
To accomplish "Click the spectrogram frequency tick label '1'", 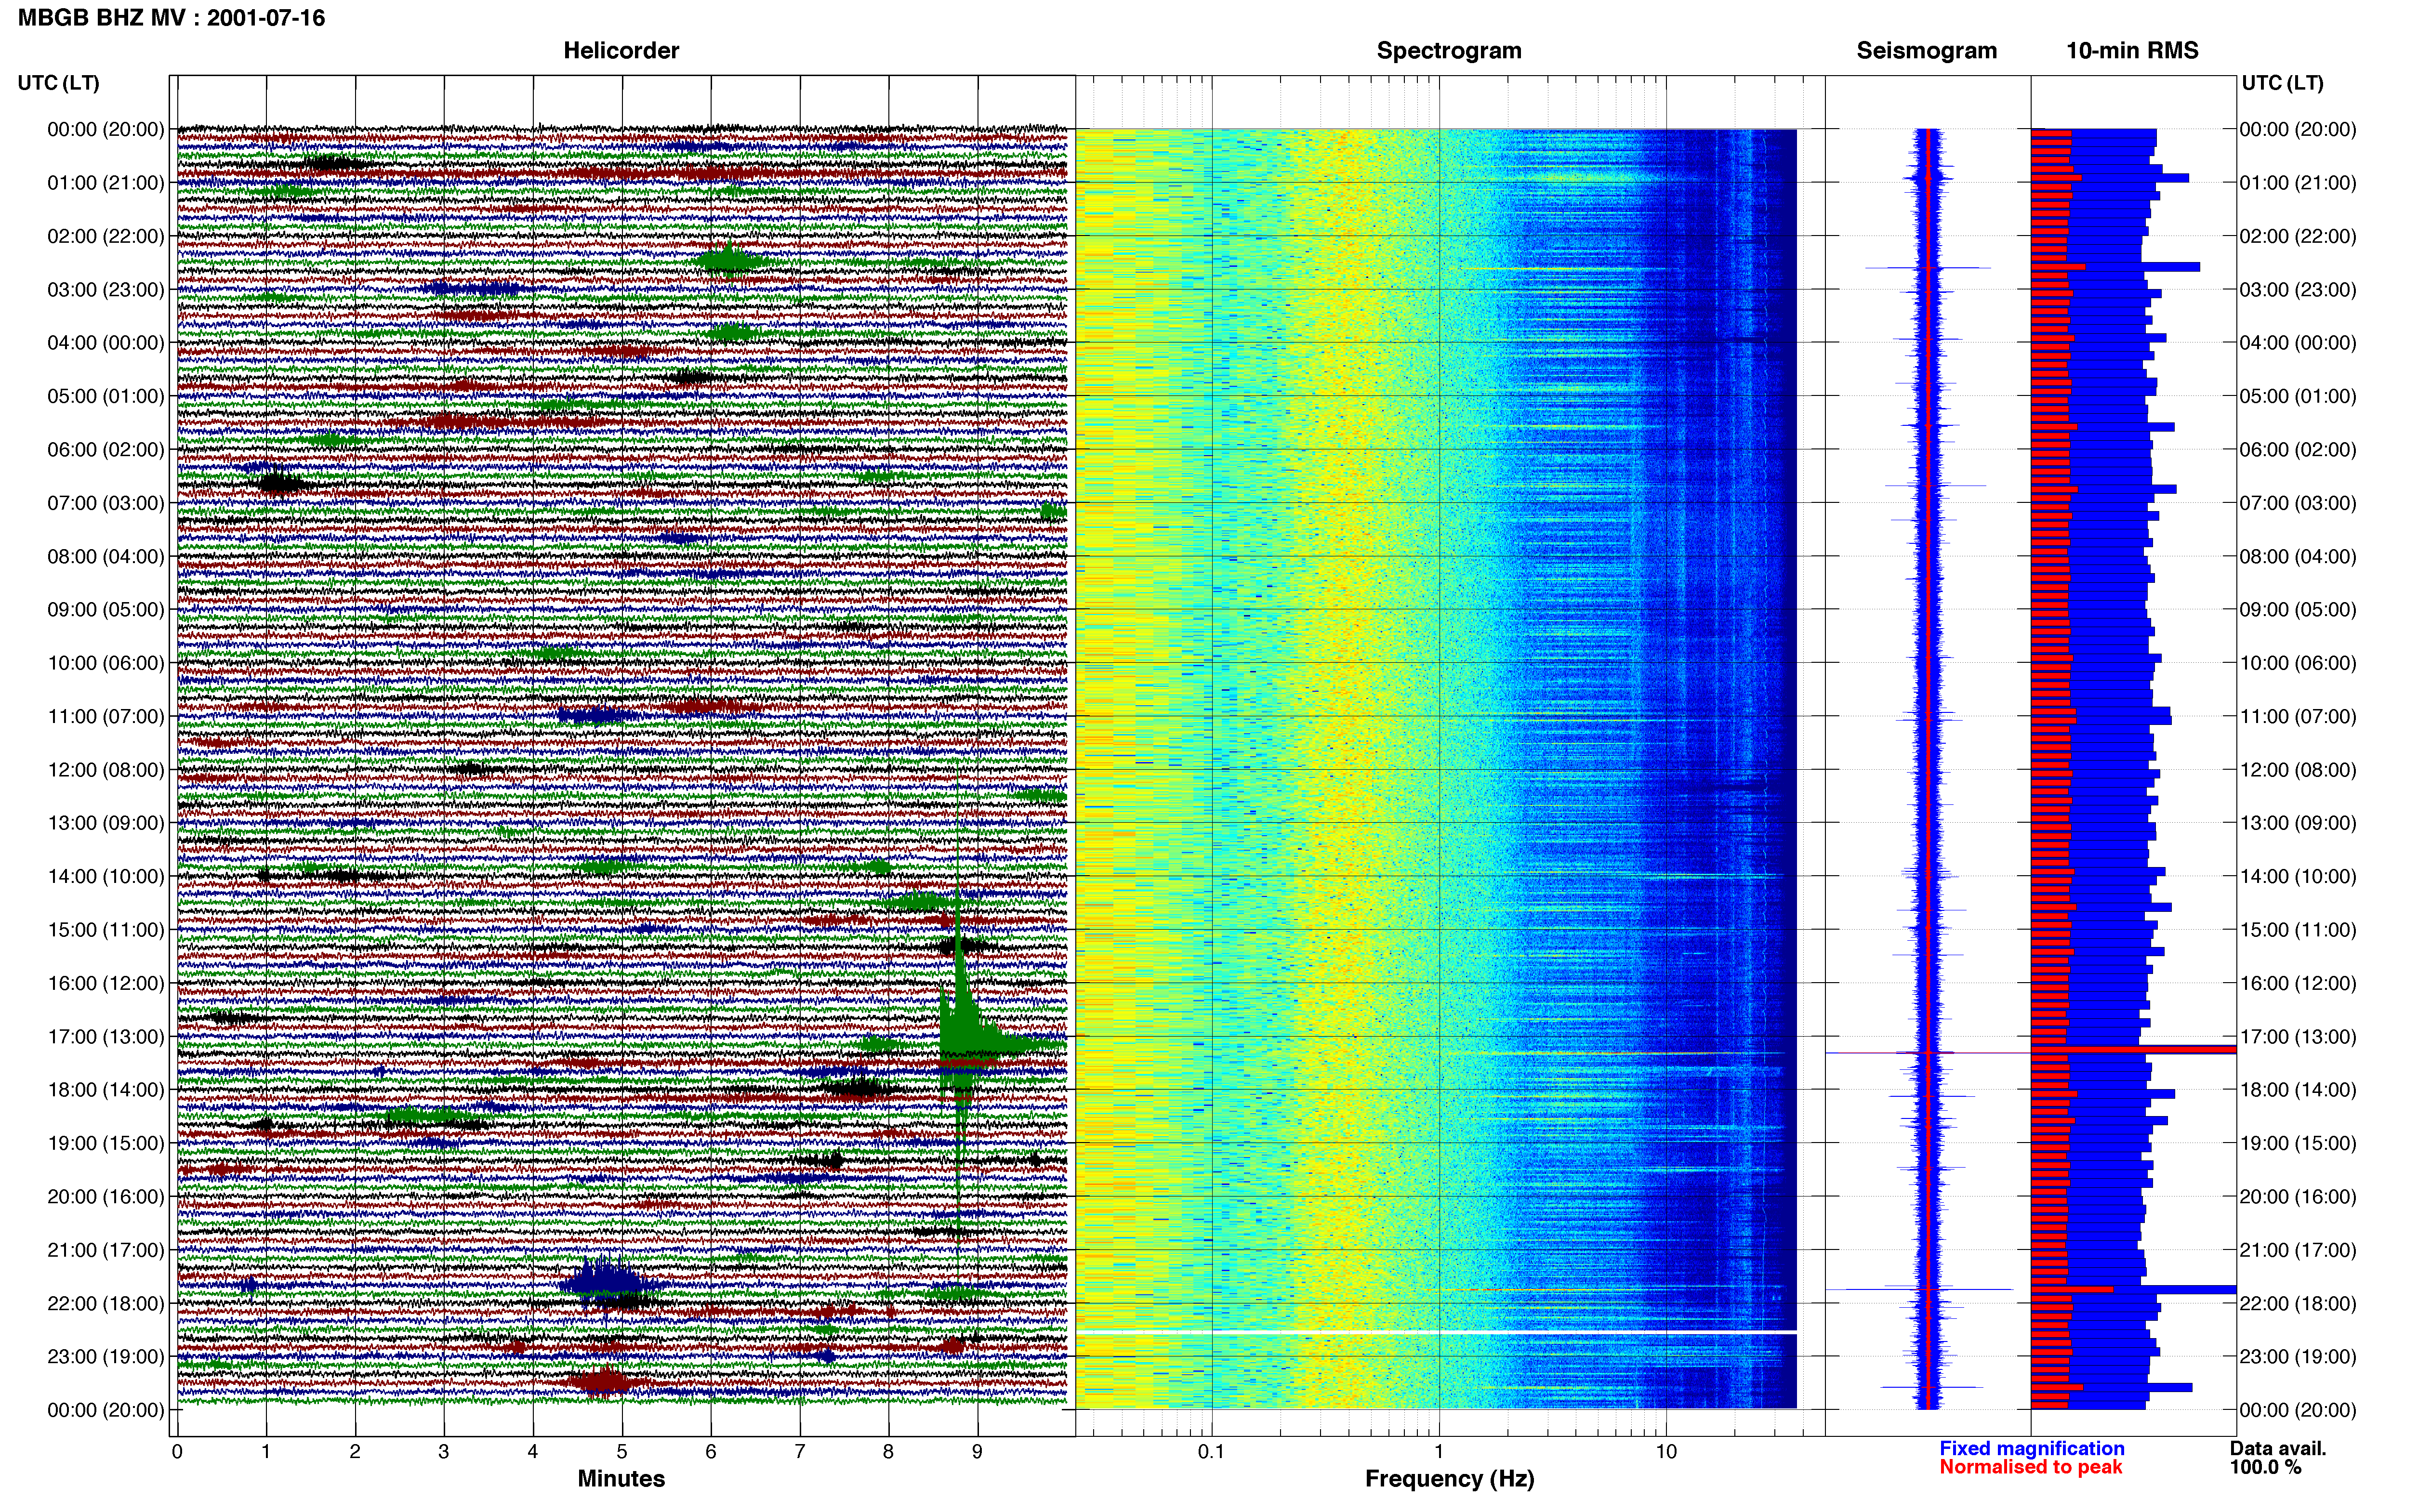I will point(1439,1451).
